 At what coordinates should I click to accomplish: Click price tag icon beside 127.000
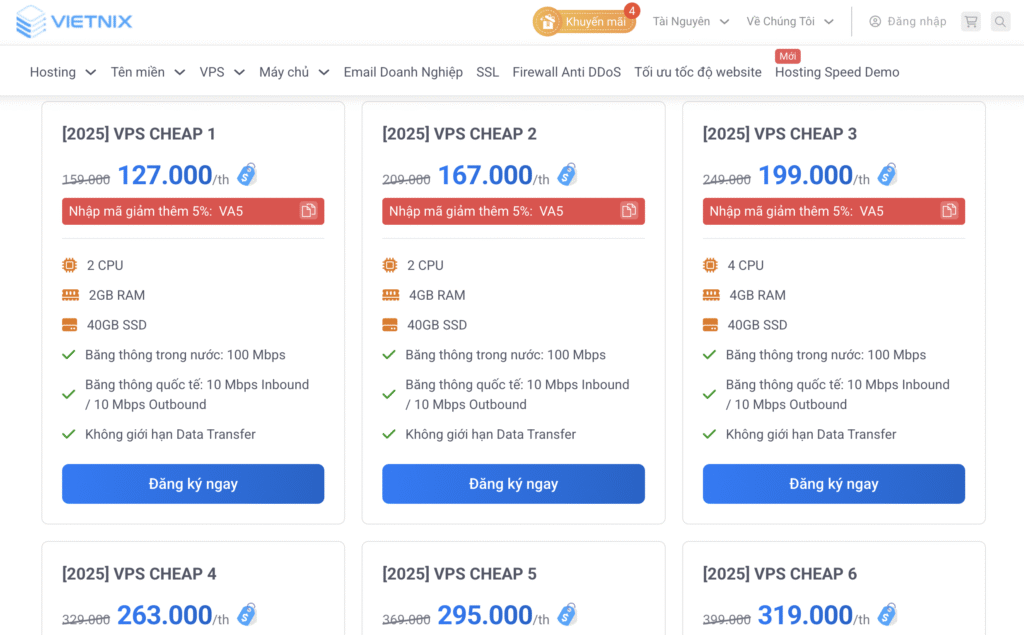247,175
